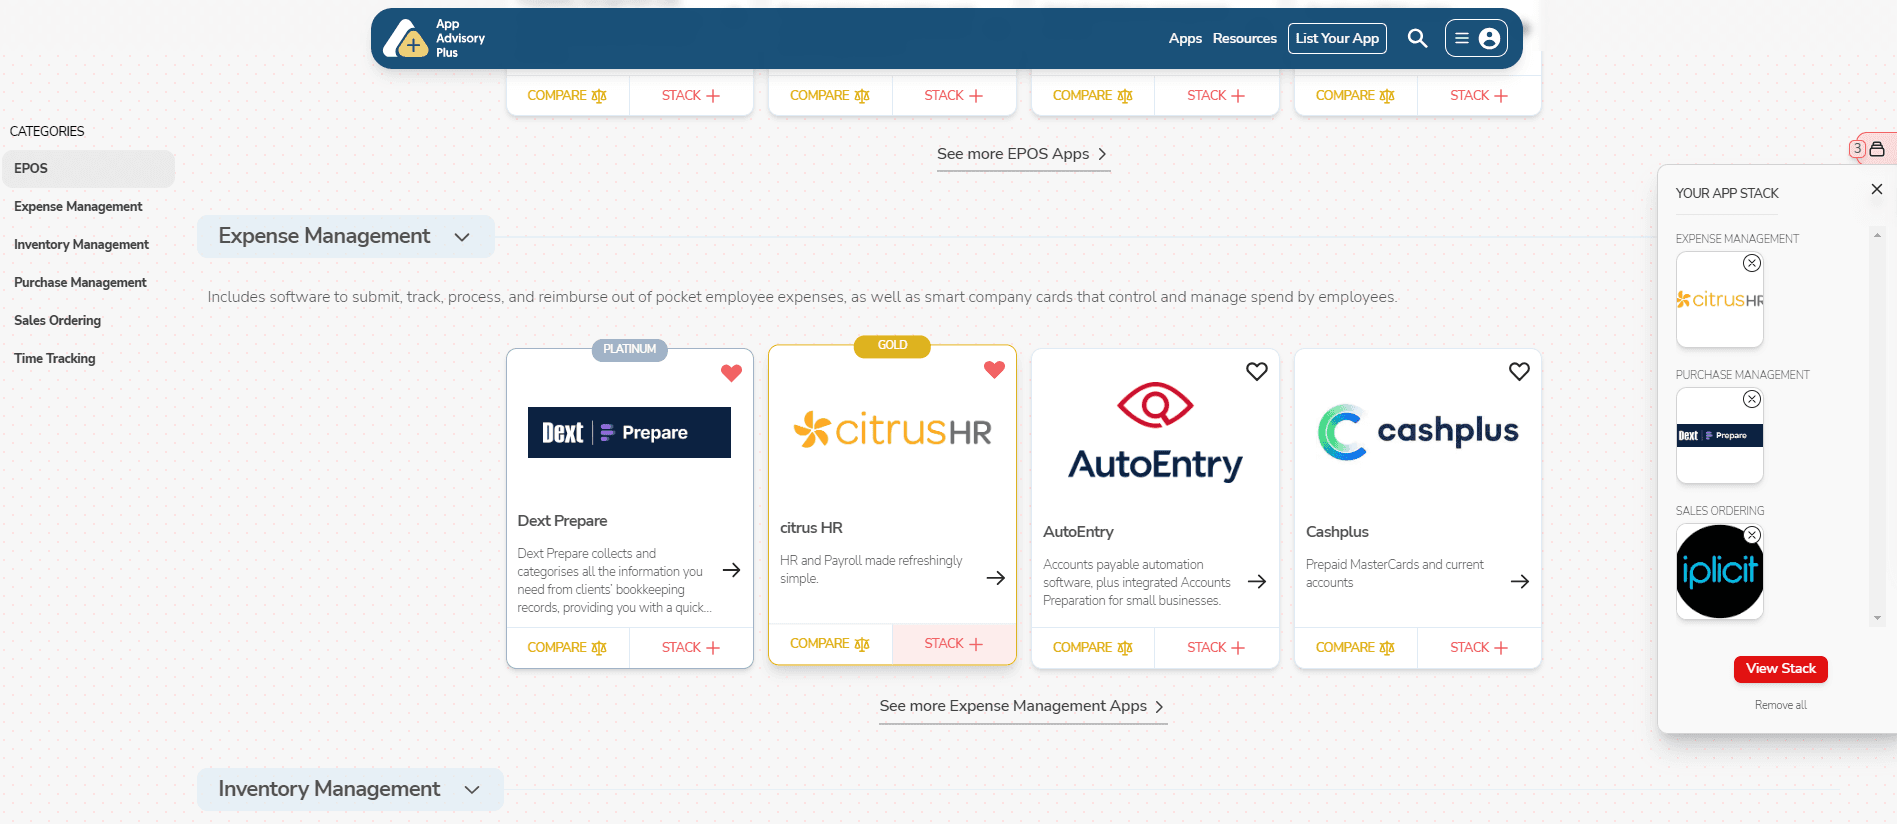Remove iplicit from the app stack
This screenshot has width=1897, height=824.
pos(1751,535)
